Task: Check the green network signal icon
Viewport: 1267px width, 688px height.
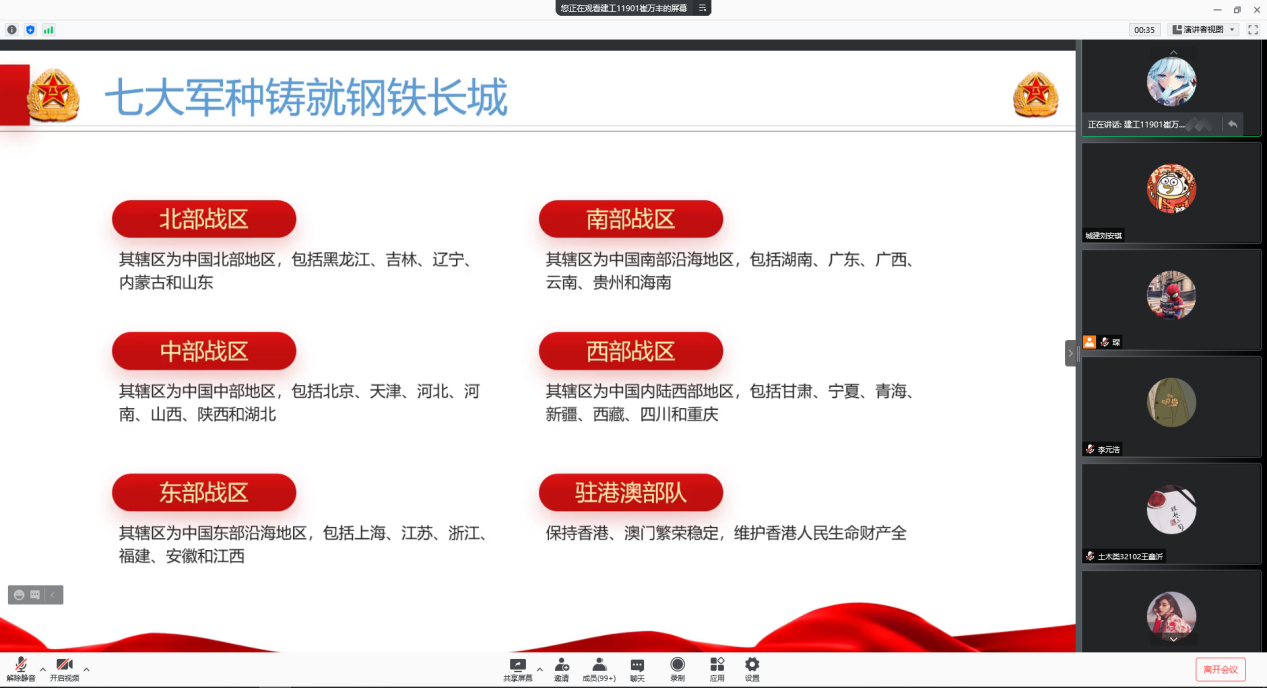Action: click(x=48, y=30)
